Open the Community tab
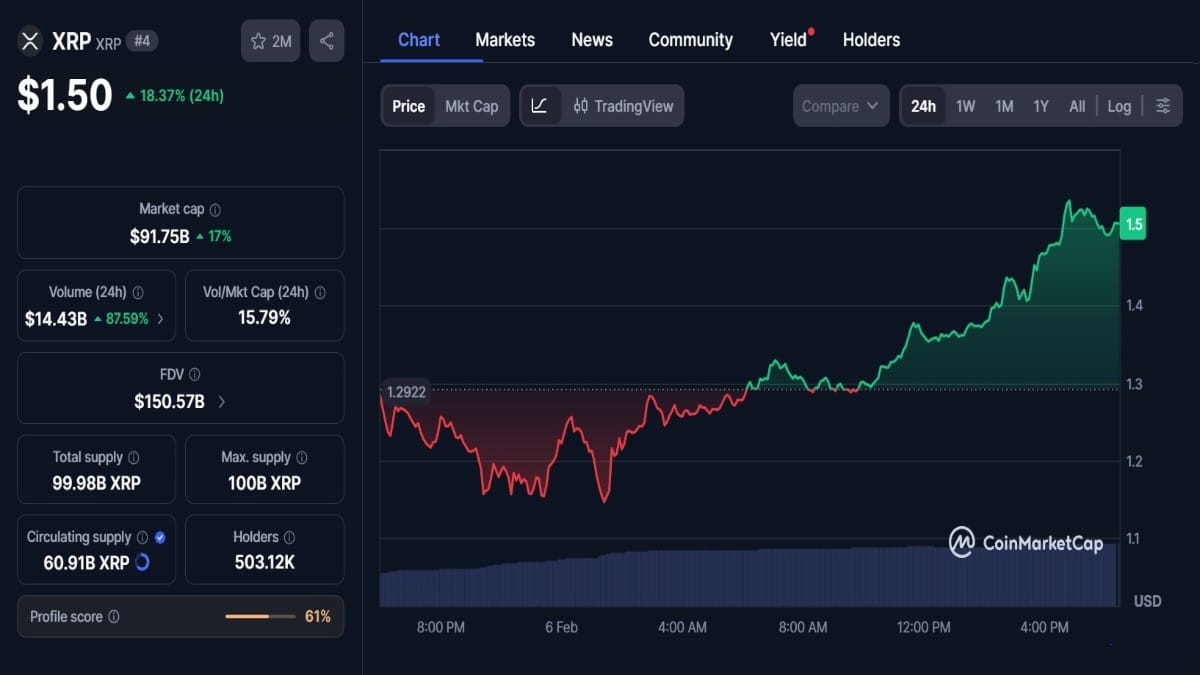1200x675 pixels. (690, 40)
